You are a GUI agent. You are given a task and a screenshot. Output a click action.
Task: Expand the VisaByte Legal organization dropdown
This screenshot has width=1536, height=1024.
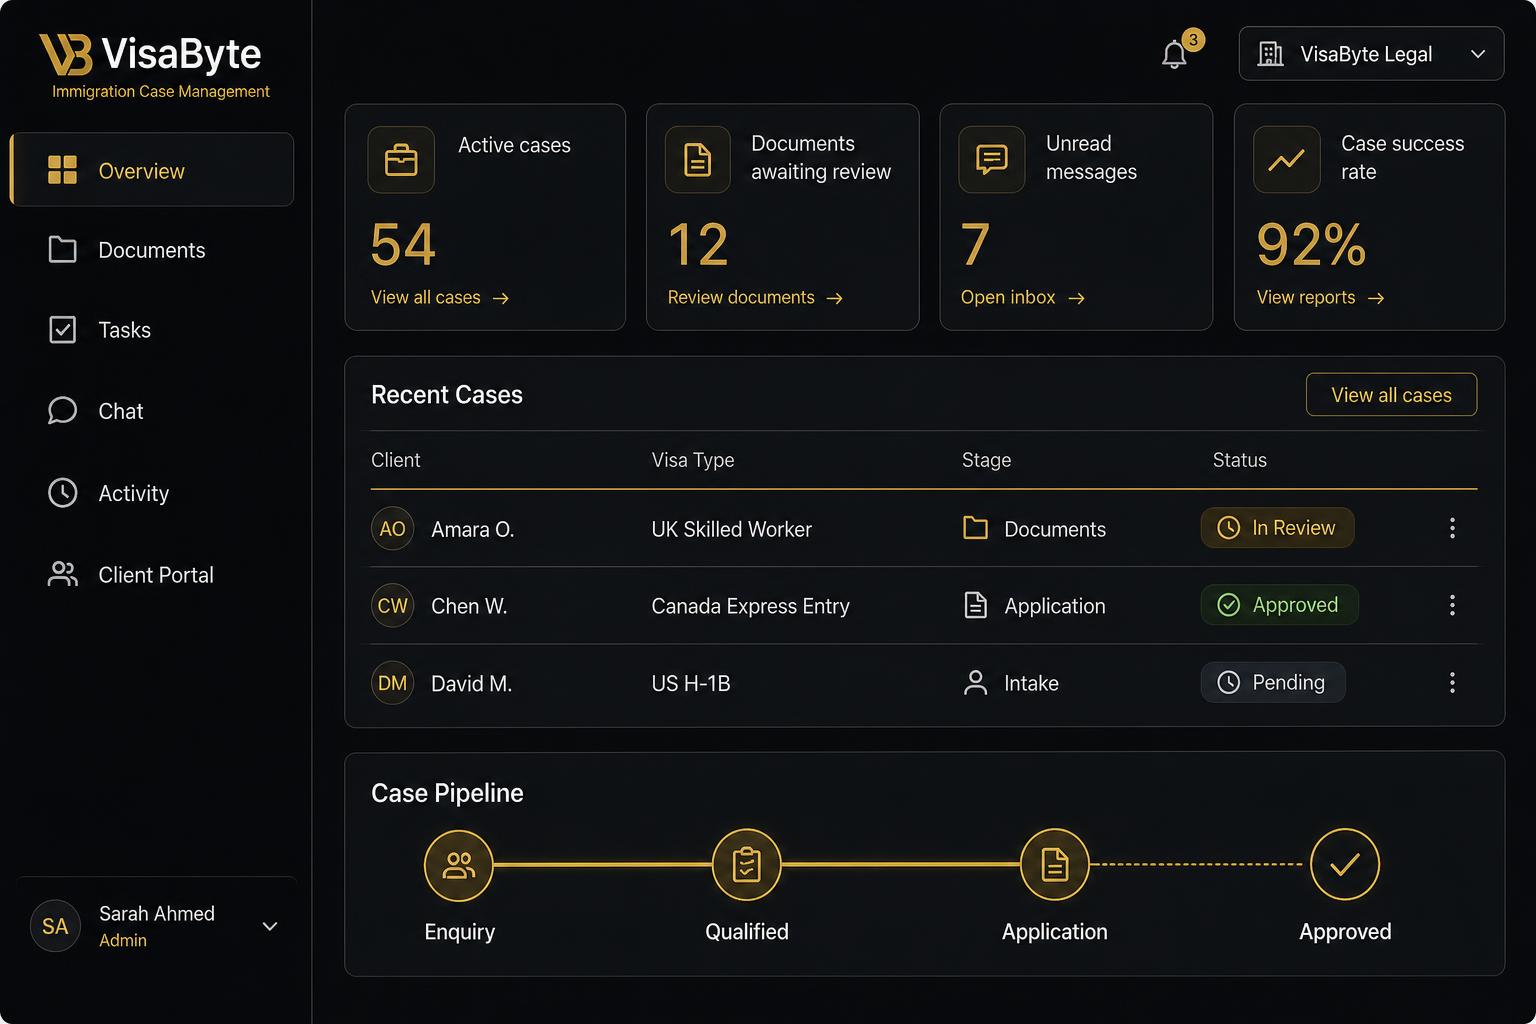pos(1371,54)
